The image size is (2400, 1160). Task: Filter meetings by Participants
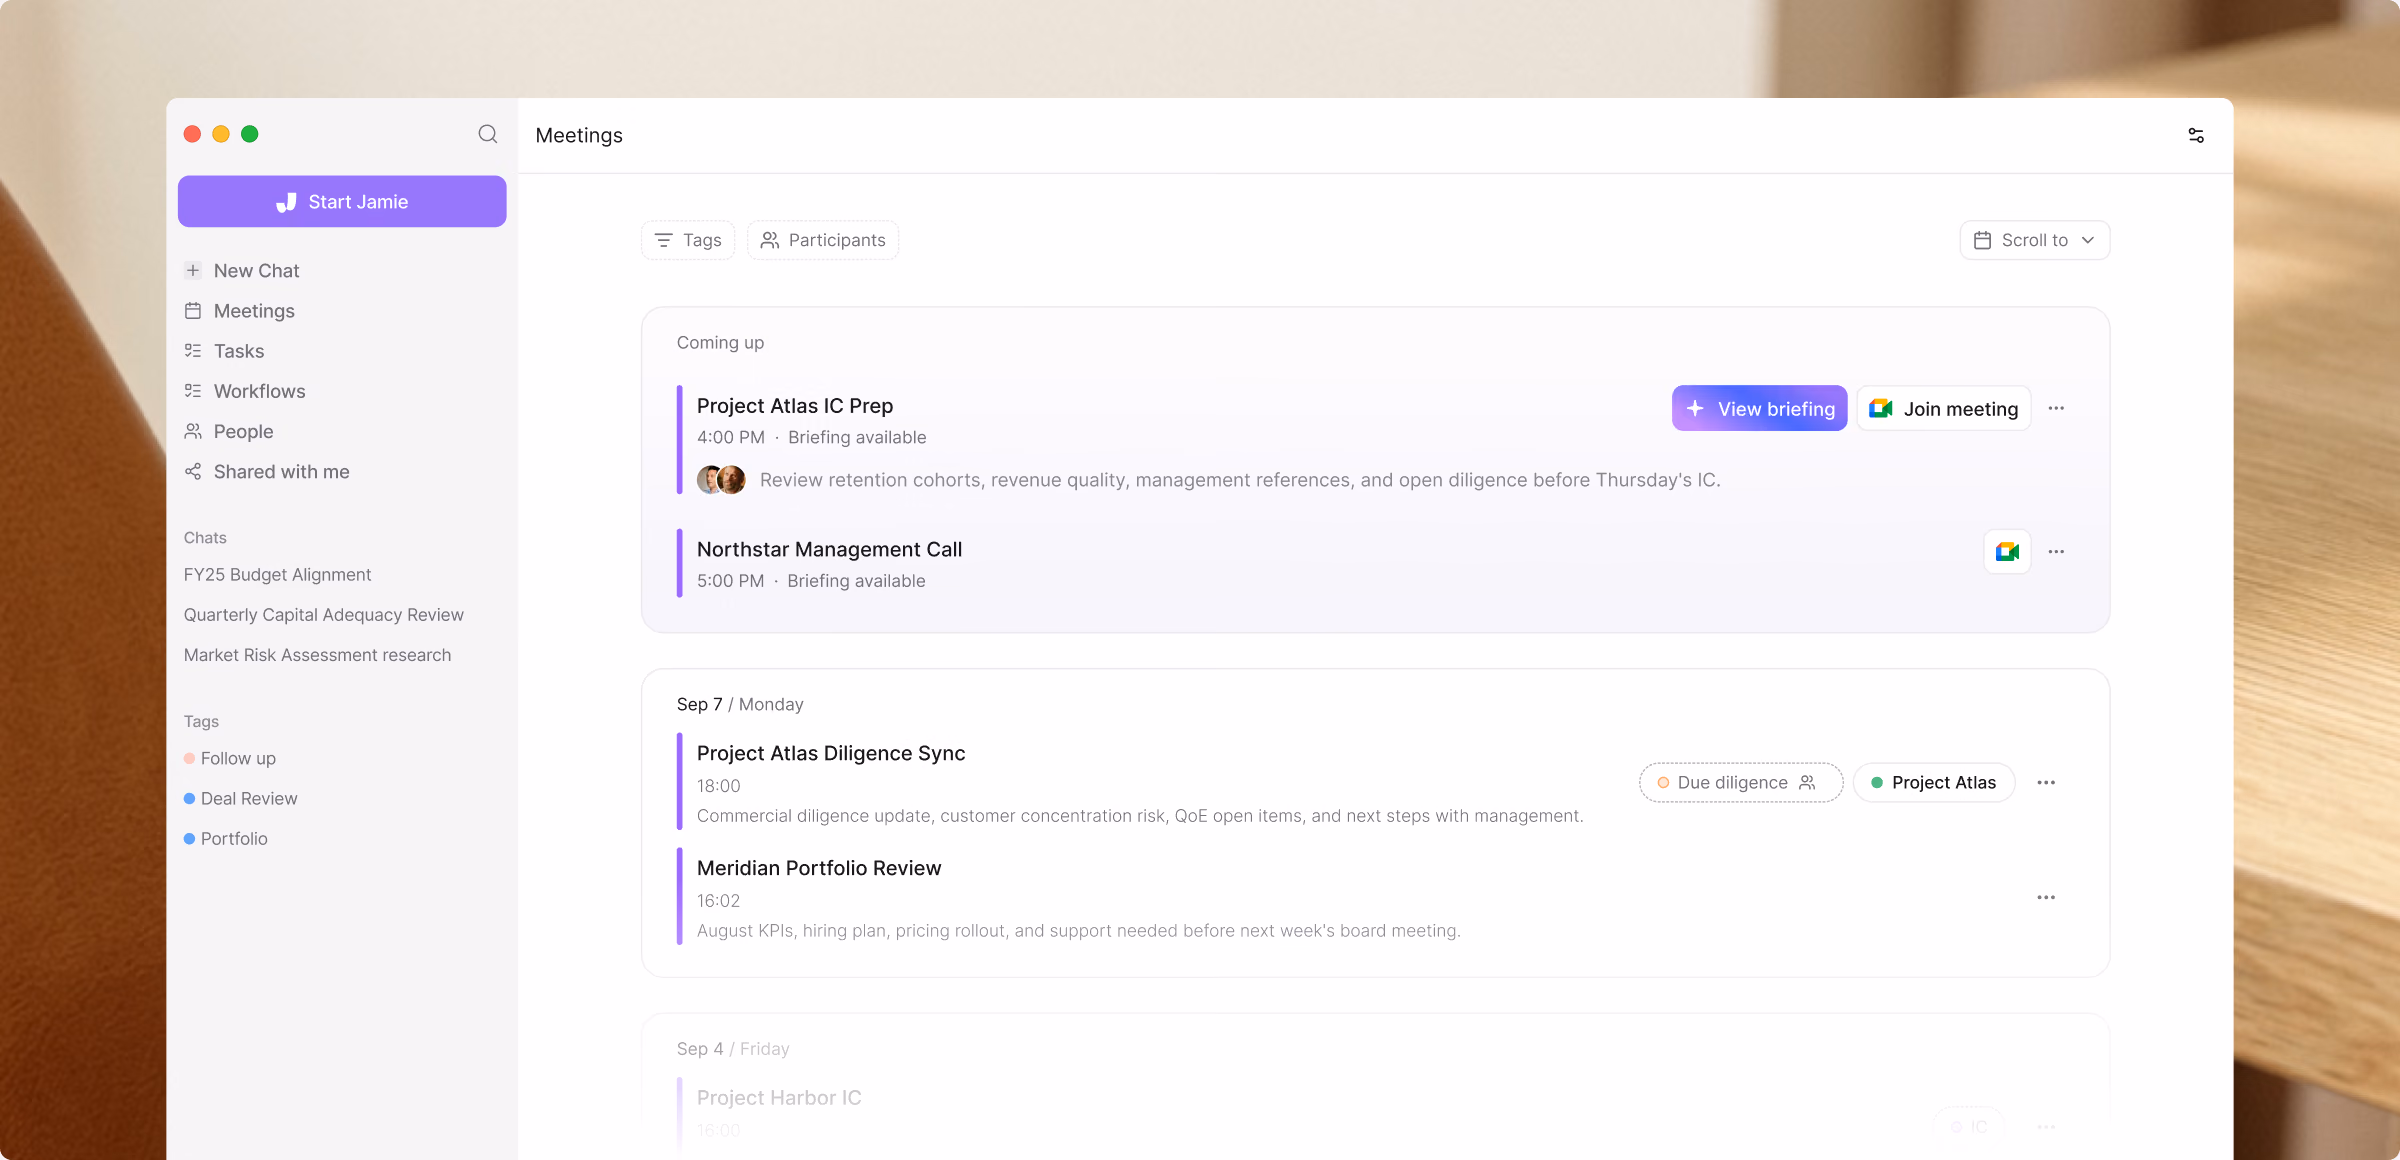pyautogui.click(x=823, y=240)
